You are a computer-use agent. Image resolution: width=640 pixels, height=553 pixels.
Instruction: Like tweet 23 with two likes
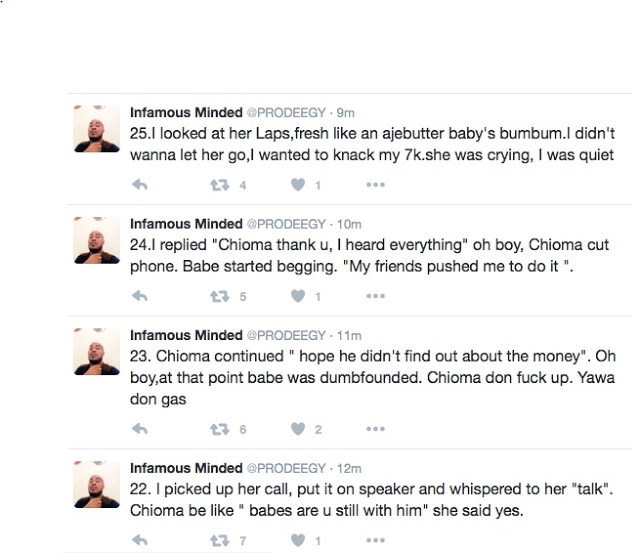pos(297,429)
